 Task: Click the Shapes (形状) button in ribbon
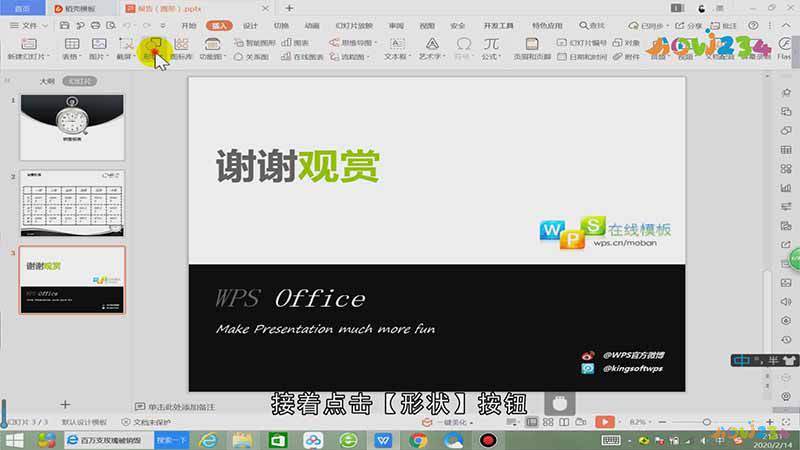pyautogui.click(x=152, y=48)
